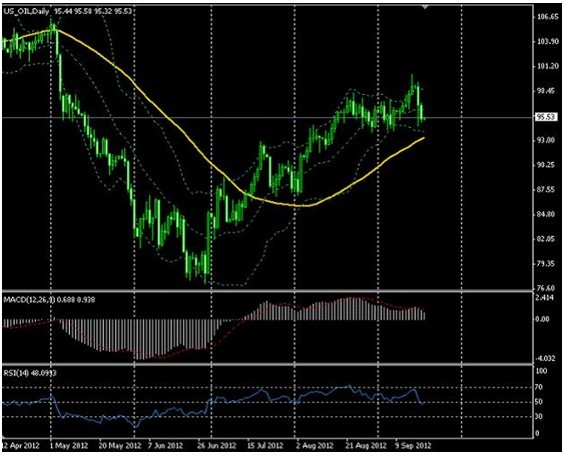Click the chart shift triangle marker at top

pos(426,7)
